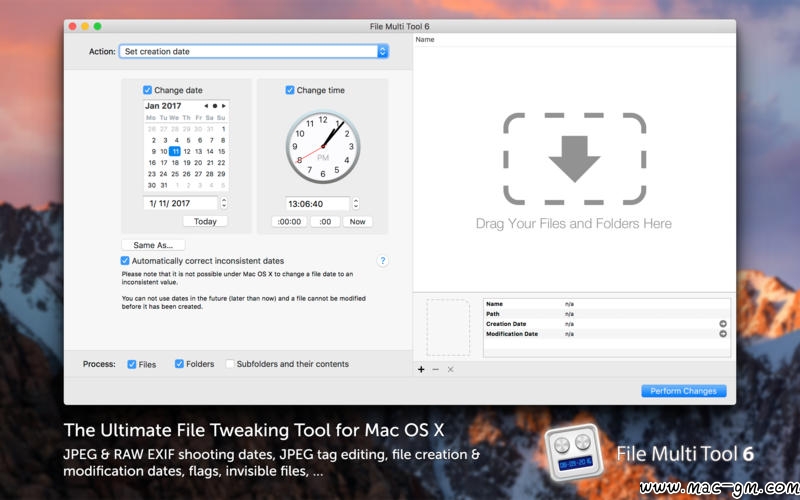Click the Creation Date arrow icon

pyautogui.click(x=723, y=323)
